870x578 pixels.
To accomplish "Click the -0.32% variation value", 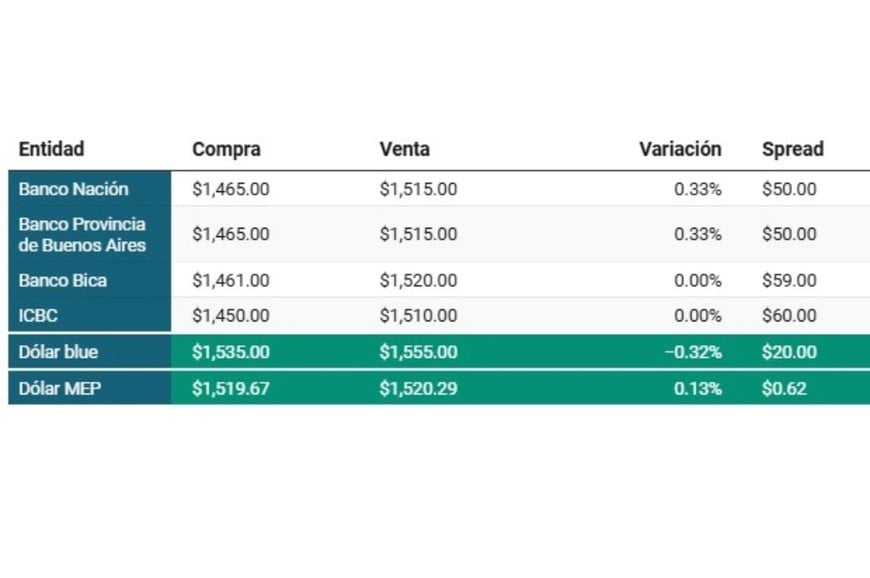I will (694, 352).
